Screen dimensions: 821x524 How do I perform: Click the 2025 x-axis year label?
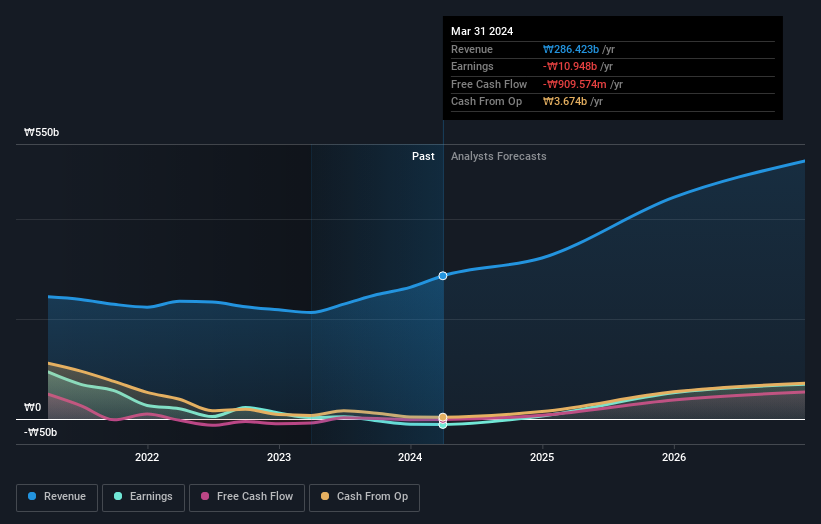coord(542,458)
